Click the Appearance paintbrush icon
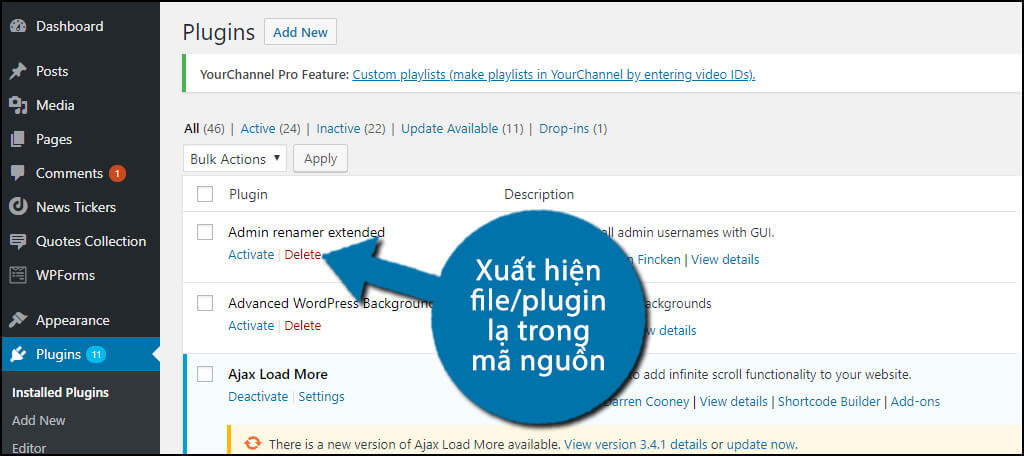 [18, 321]
